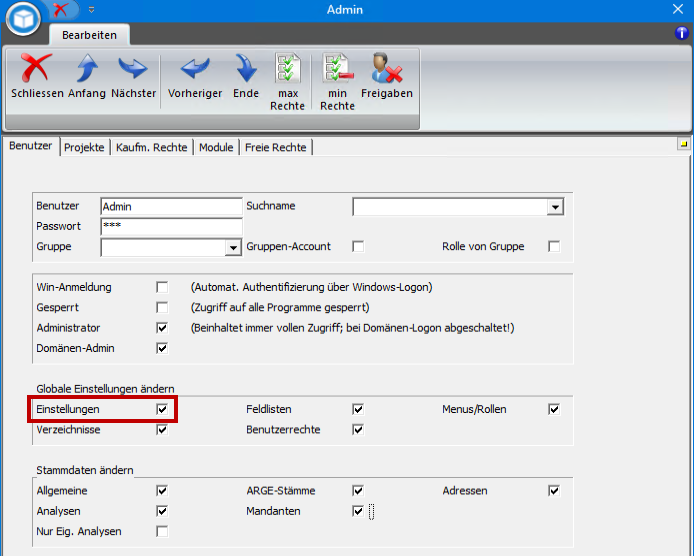694x556 pixels.
Task: Go to previous record with Vorheriger
Action: coord(194,70)
